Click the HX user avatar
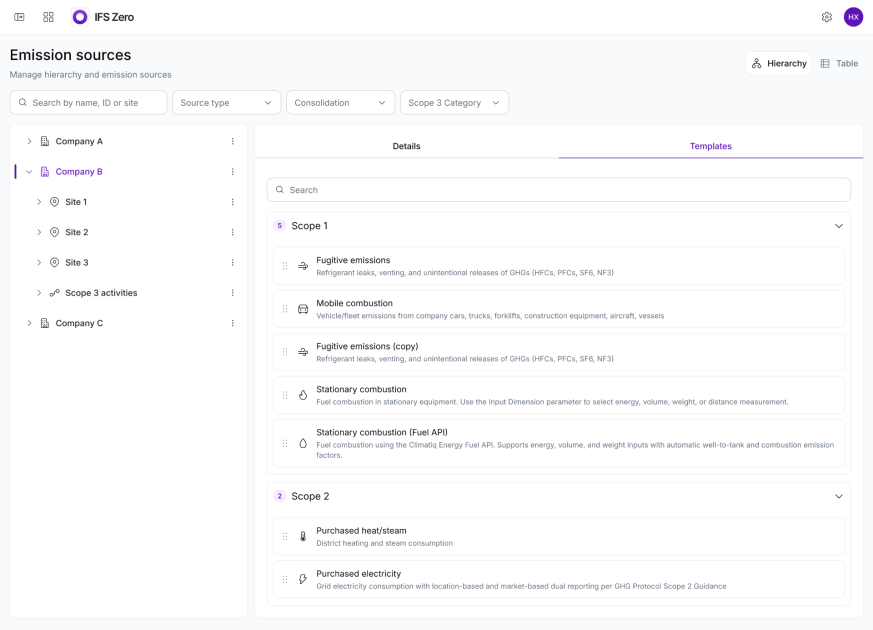 (x=853, y=17)
